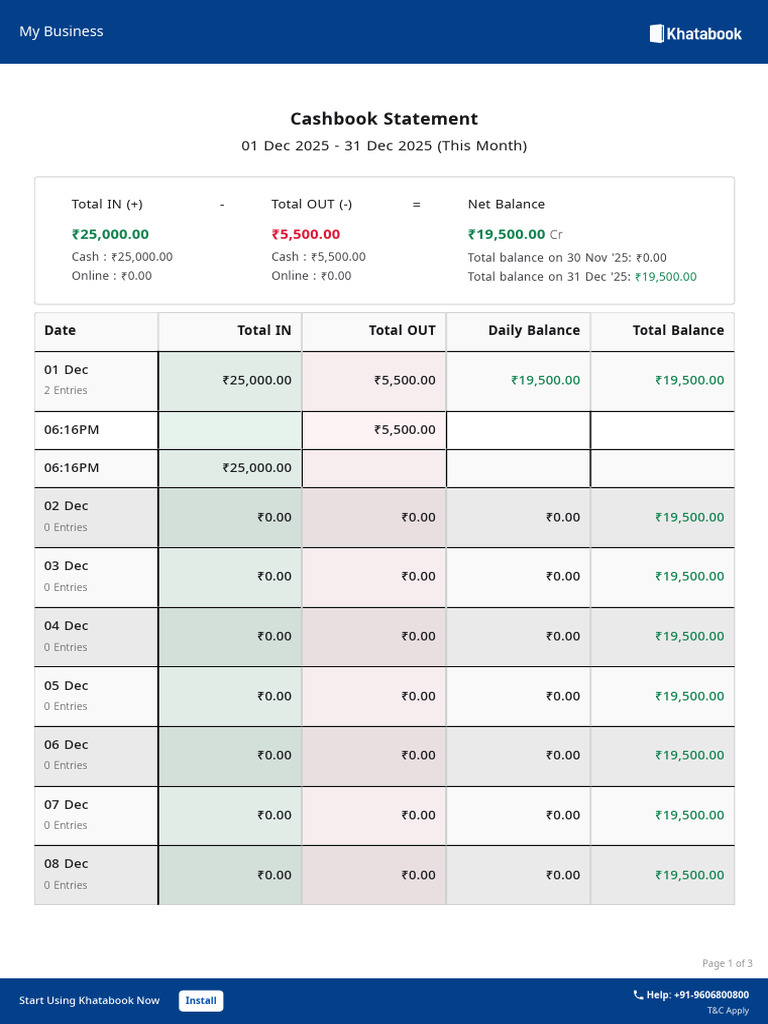Select the 05 Dec date cell

point(96,697)
